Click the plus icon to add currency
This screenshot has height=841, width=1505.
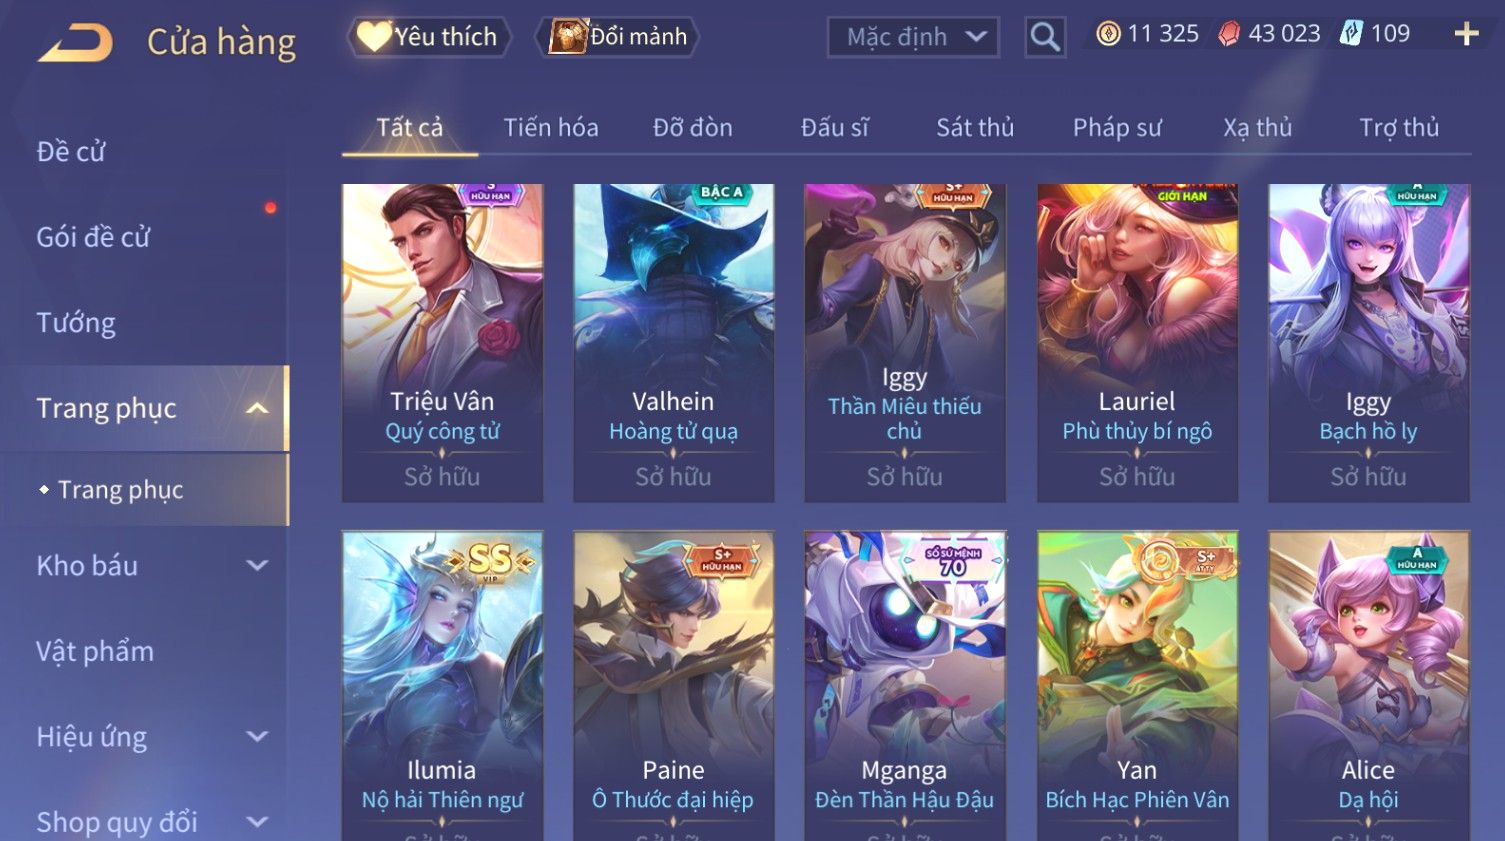click(1466, 34)
